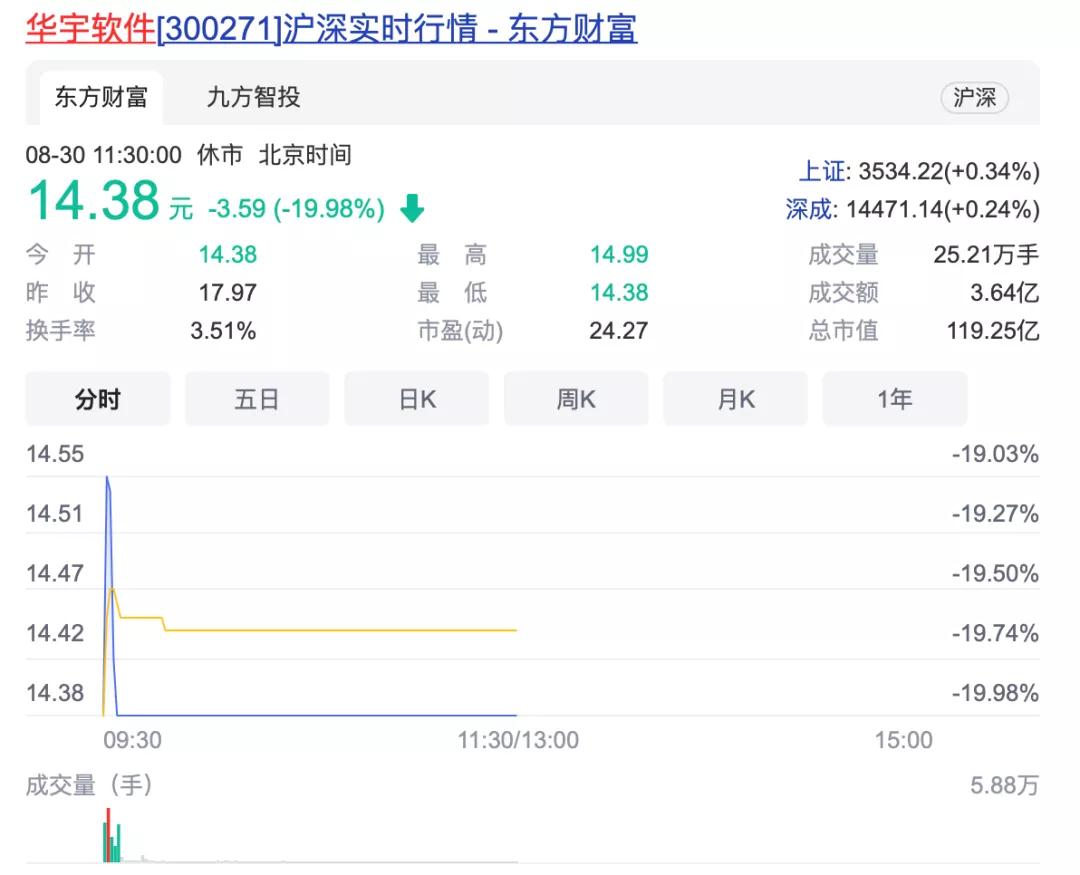Click the timestamp 08-30 11:30:00
The height and width of the screenshot is (875, 1080).
click(x=104, y=154)
